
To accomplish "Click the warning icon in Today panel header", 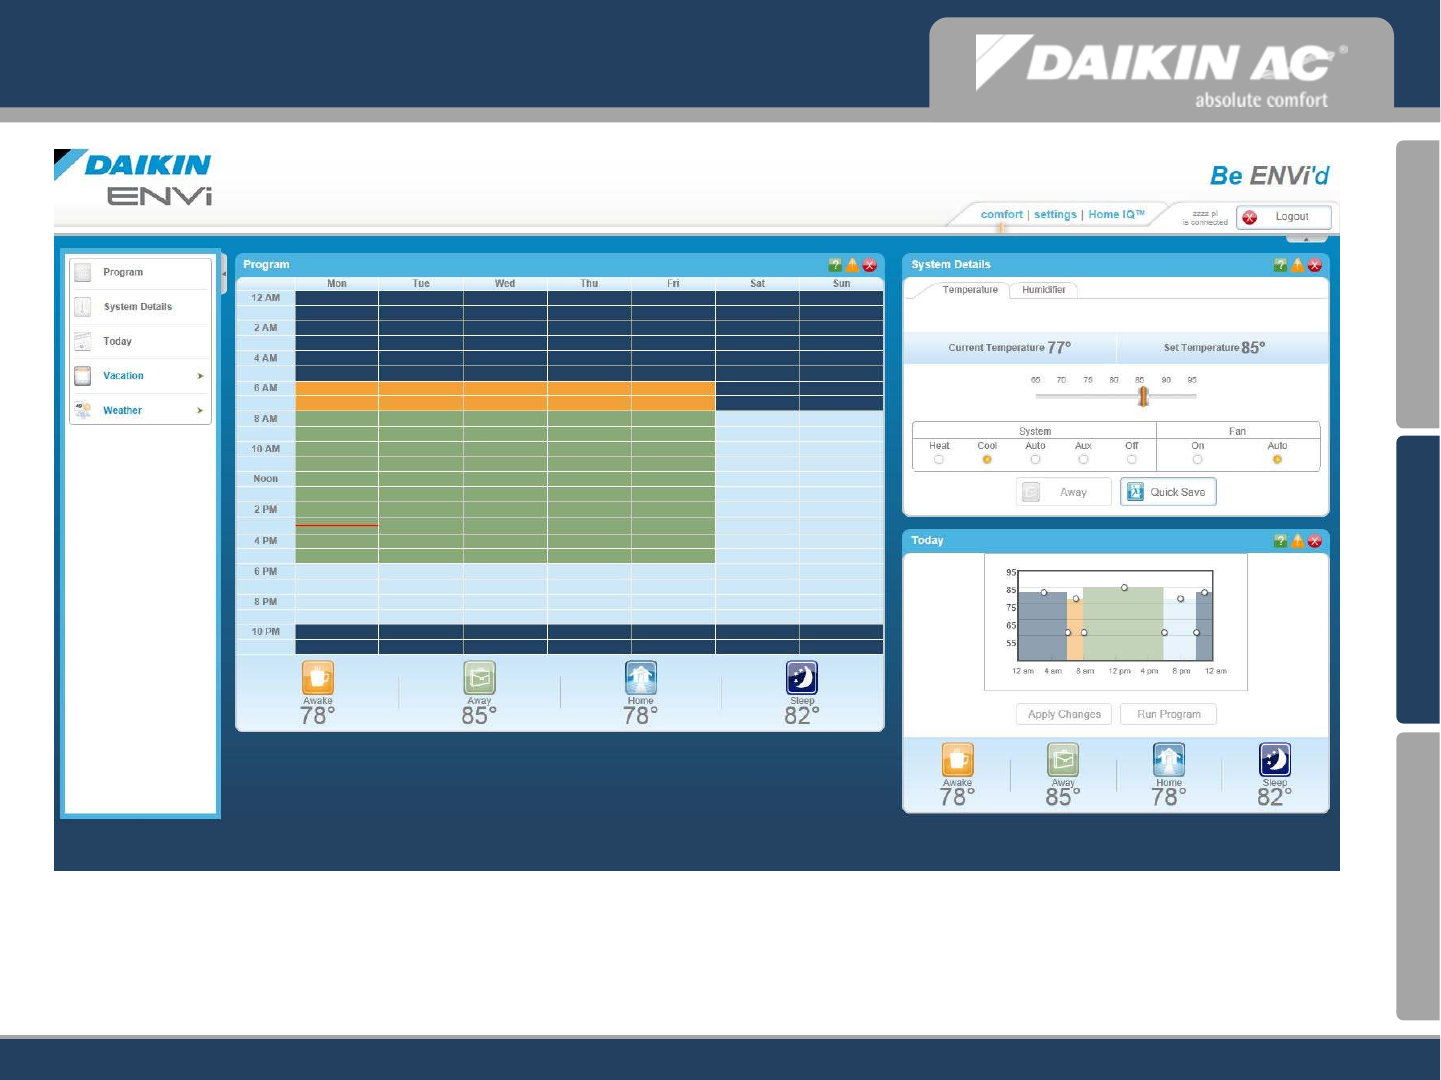I will [1297, 541].
